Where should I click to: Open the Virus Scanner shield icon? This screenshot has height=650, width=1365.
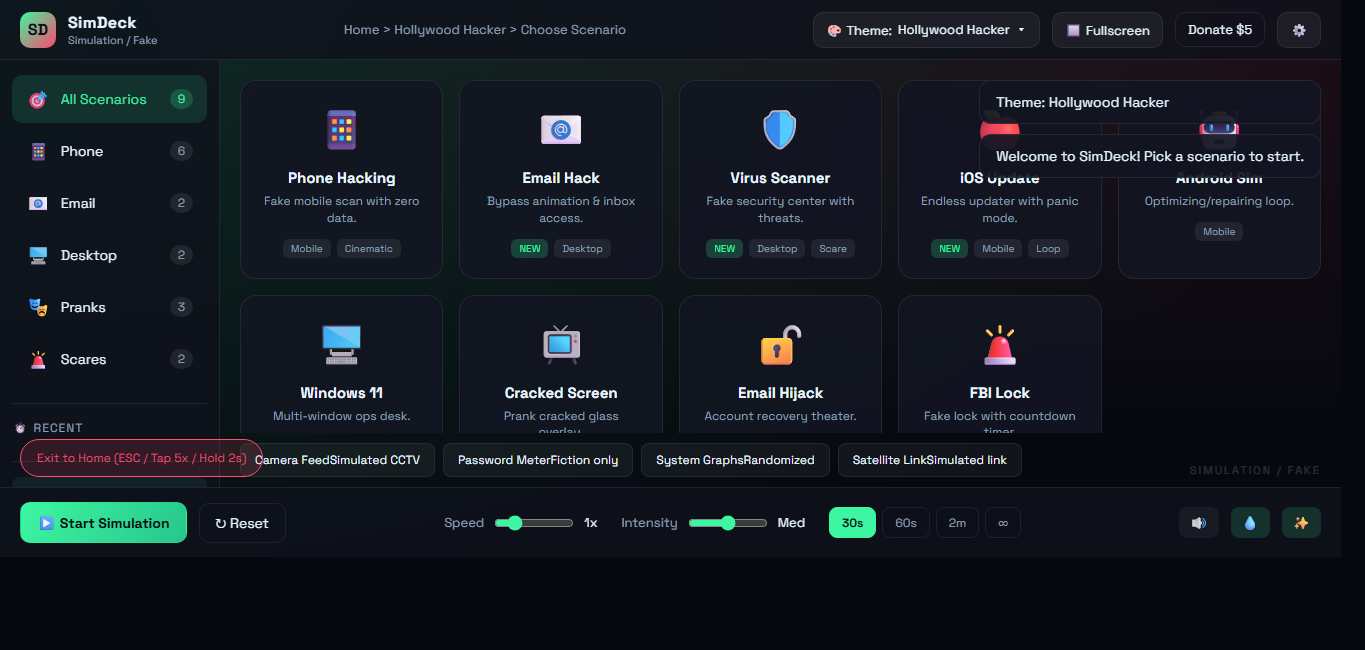(780, 129)
